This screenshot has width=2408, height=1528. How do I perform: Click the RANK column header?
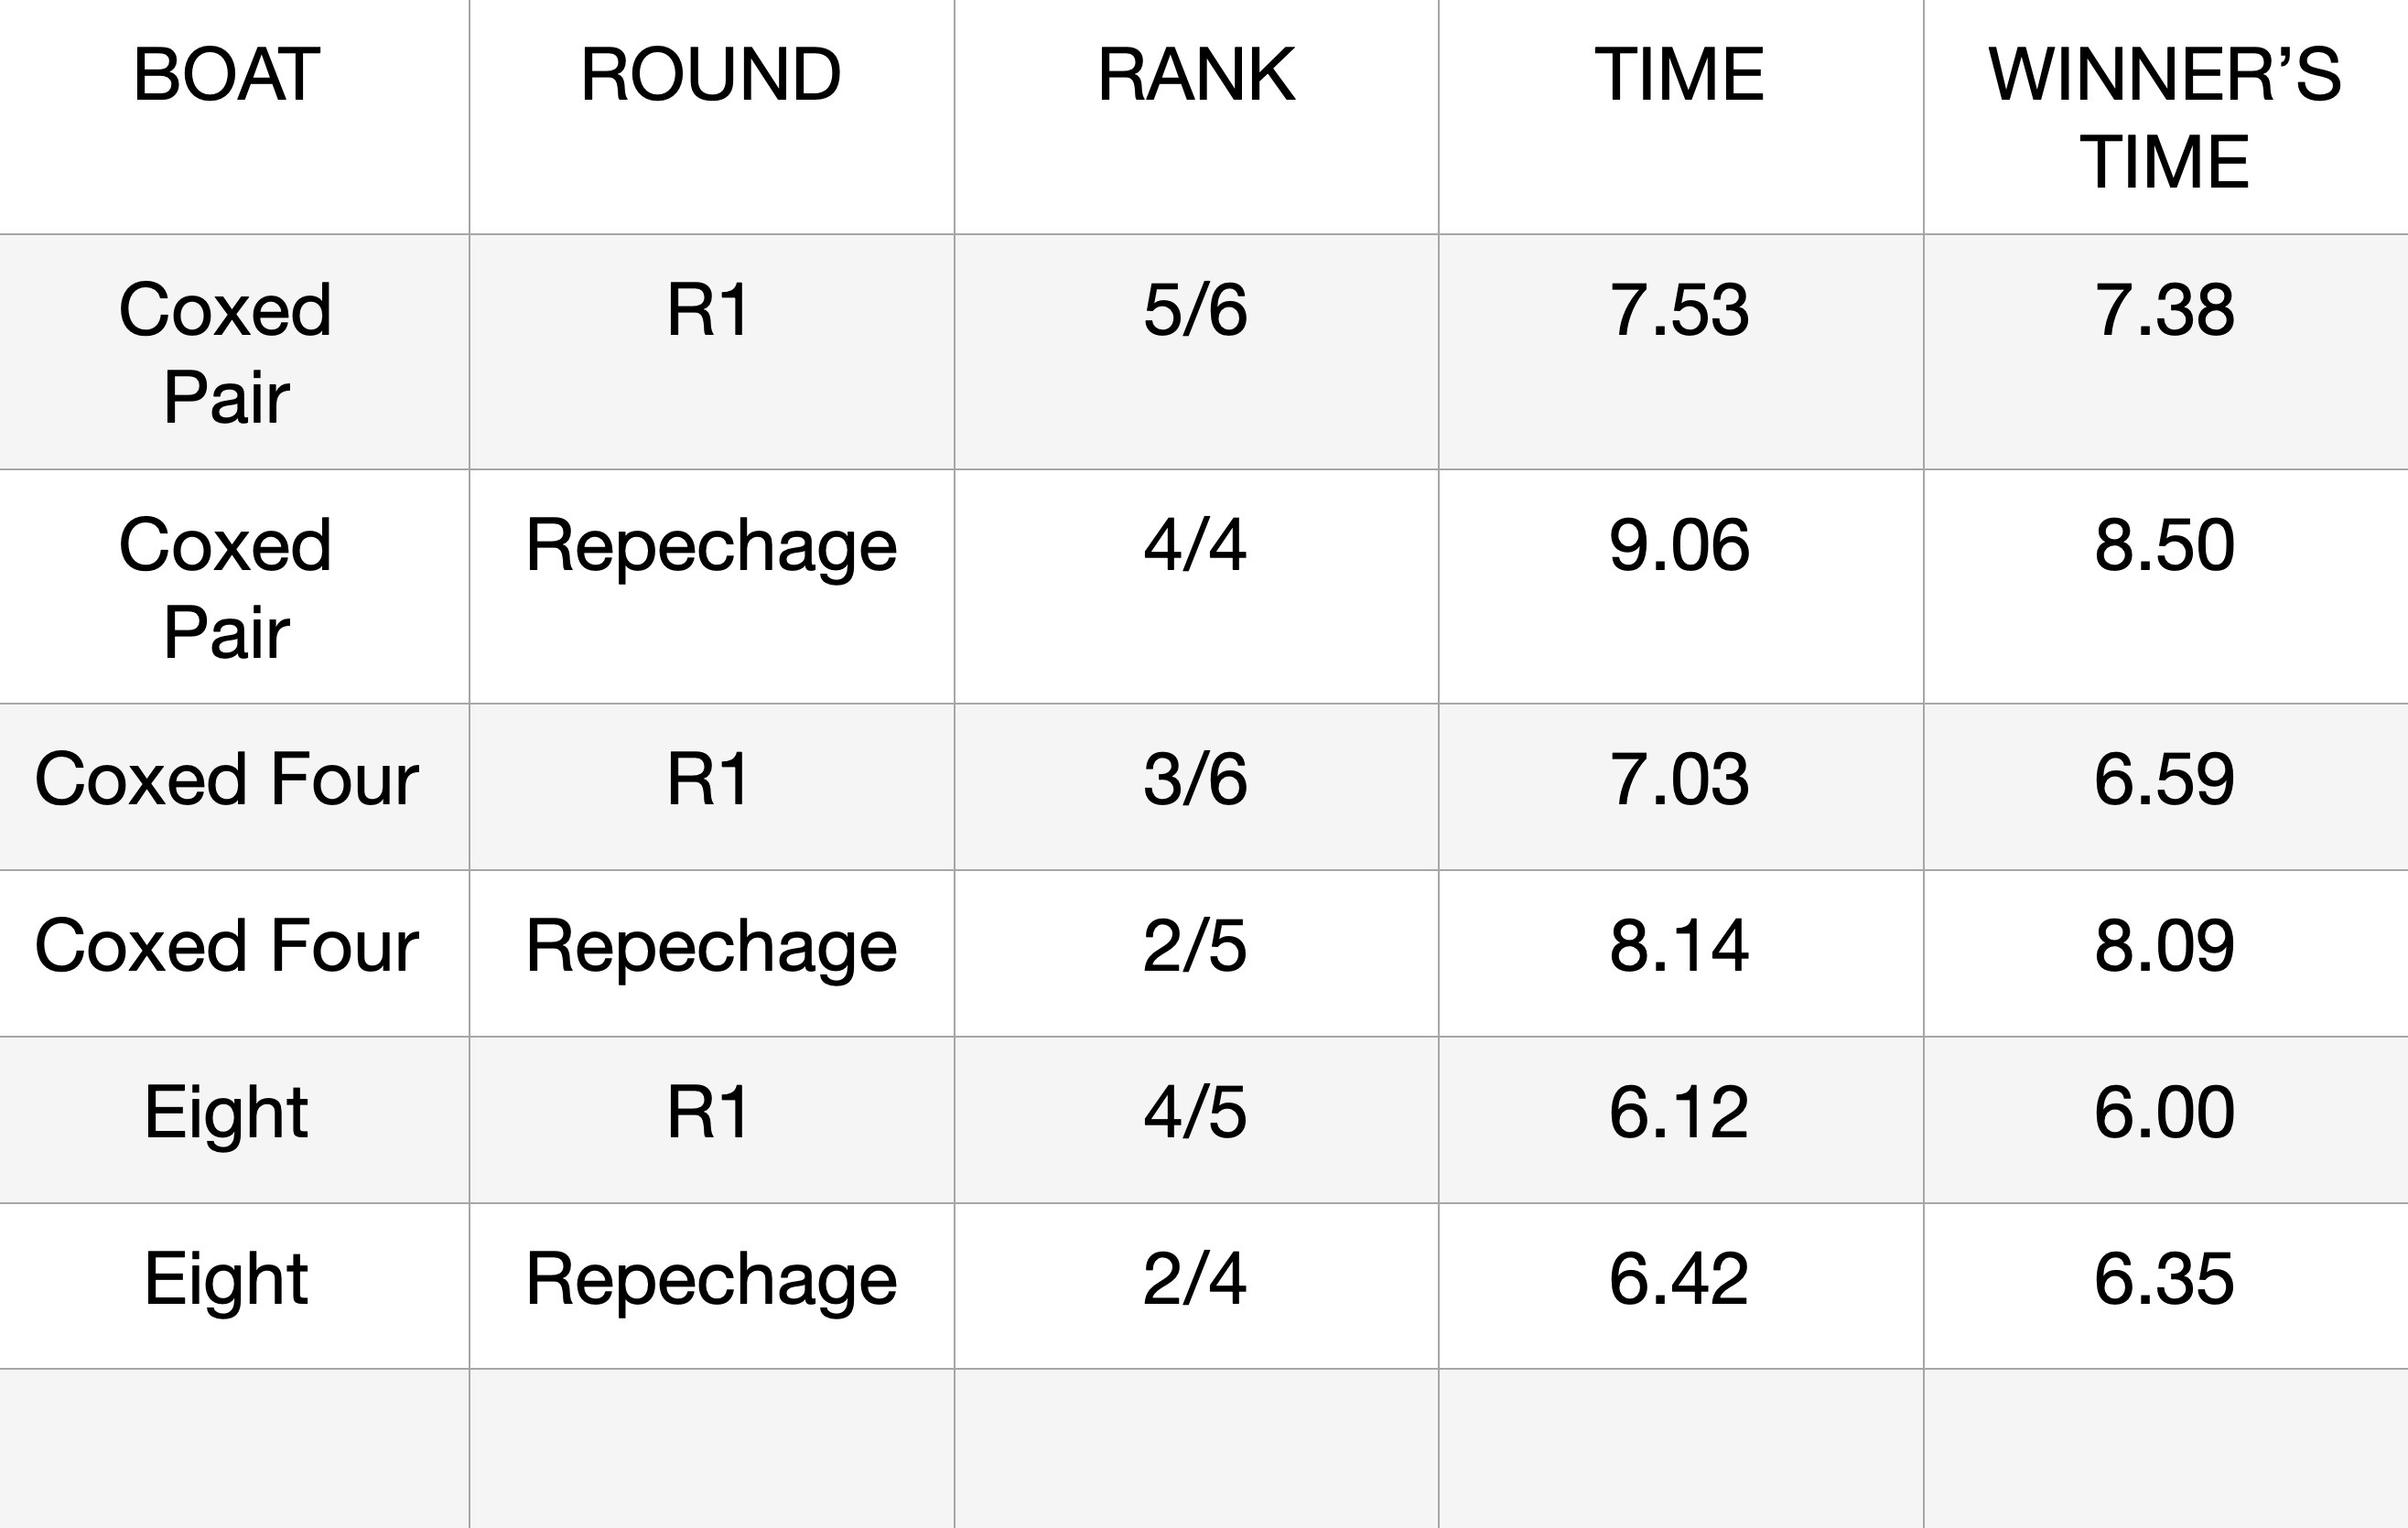(x=1196, y=75)
